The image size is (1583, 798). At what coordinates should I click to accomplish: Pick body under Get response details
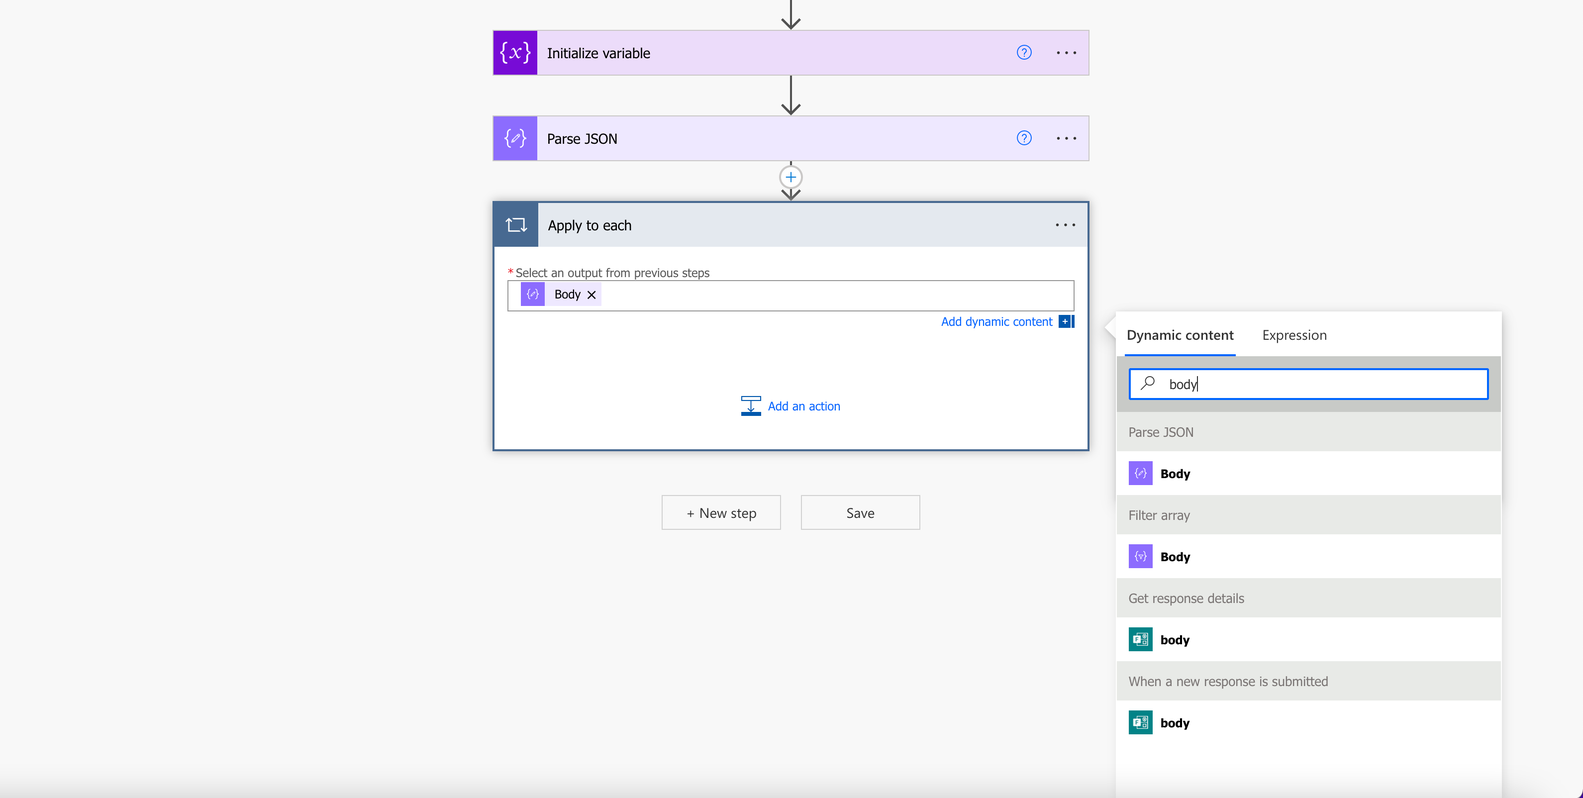pyautogui.click(x=1308, y=639)
